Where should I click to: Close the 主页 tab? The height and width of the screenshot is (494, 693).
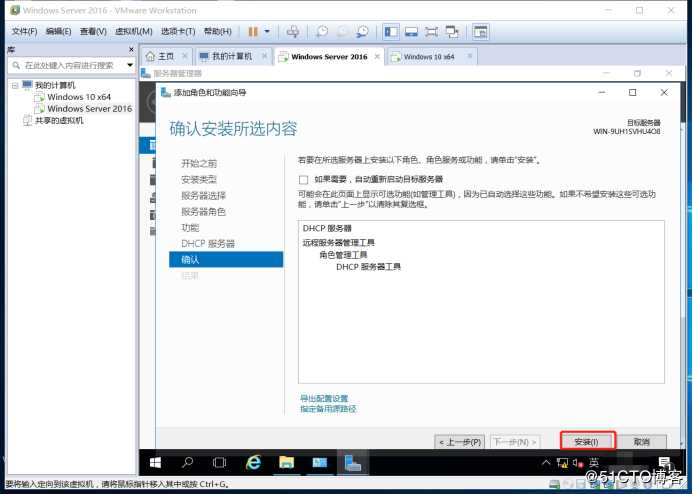(185, 56)
